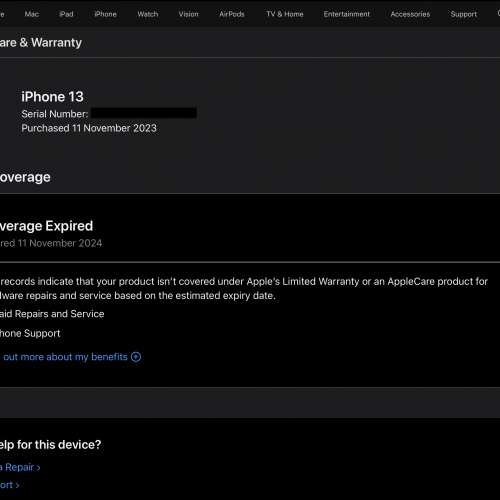Open the 'a Repair' link

point(17,467)
